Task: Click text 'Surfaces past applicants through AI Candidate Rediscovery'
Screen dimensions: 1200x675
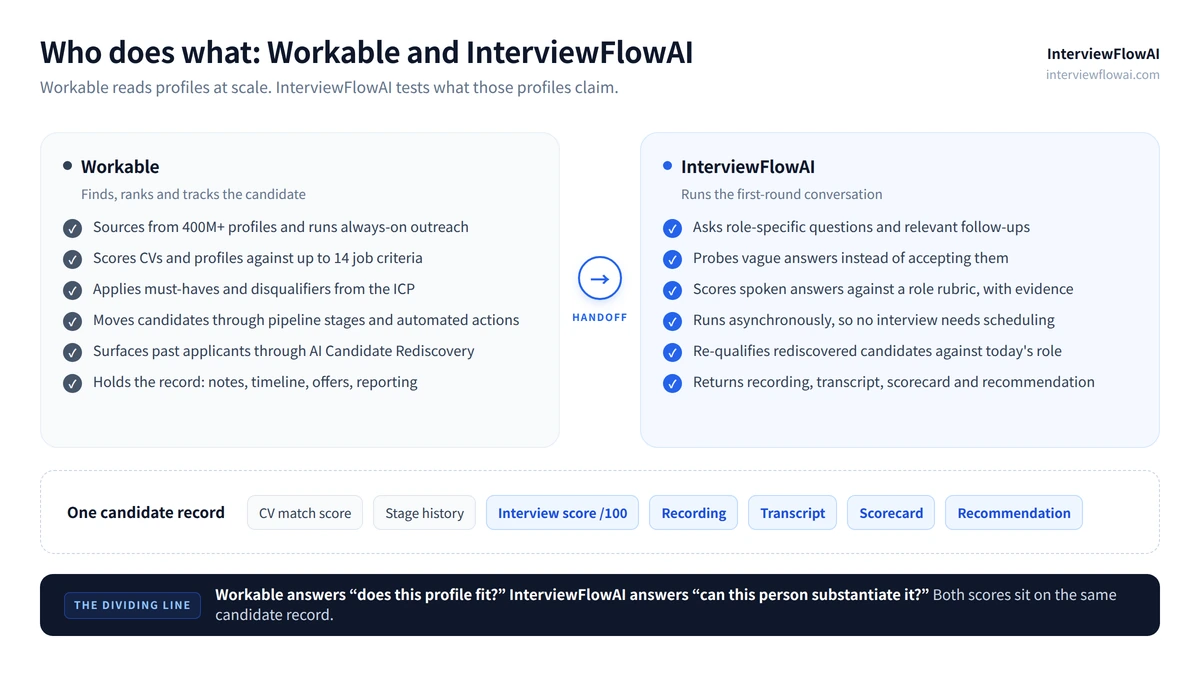Action: pyautogui.click(x=284, y=351)
